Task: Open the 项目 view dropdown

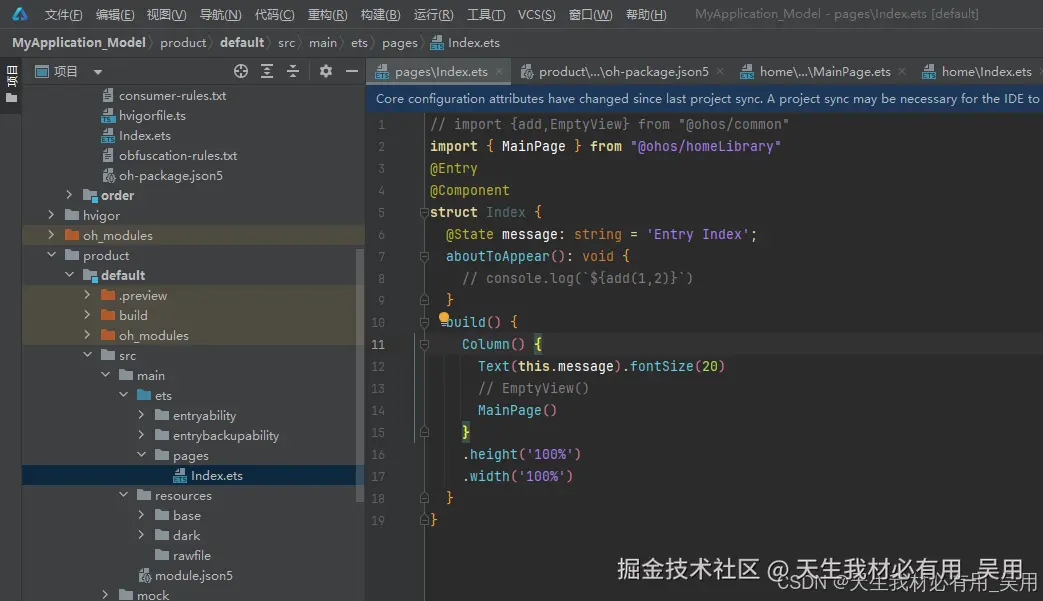Action: tap(98, 72)
